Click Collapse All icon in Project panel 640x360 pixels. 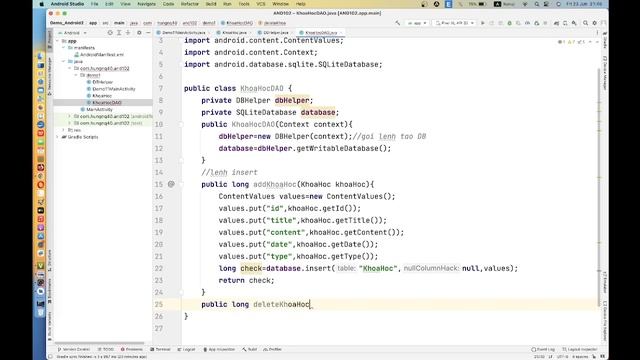[x=128, y=33]
